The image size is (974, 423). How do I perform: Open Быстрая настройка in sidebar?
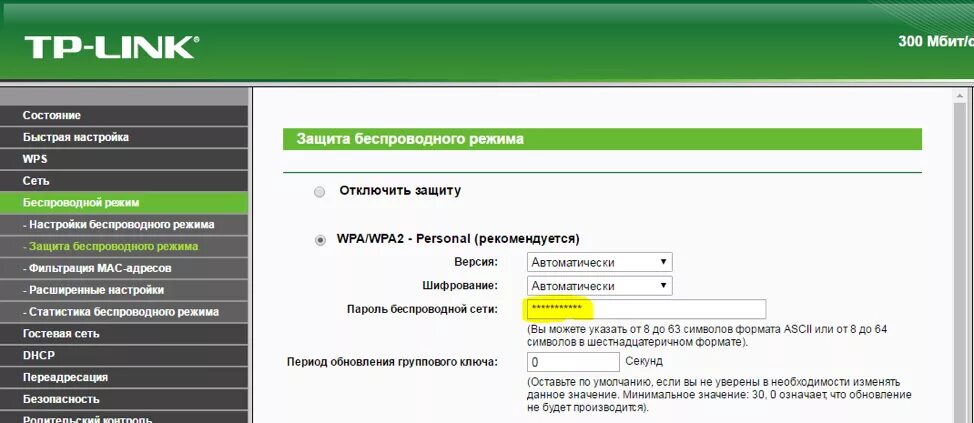pyautogui.click(x=124, y=137)
